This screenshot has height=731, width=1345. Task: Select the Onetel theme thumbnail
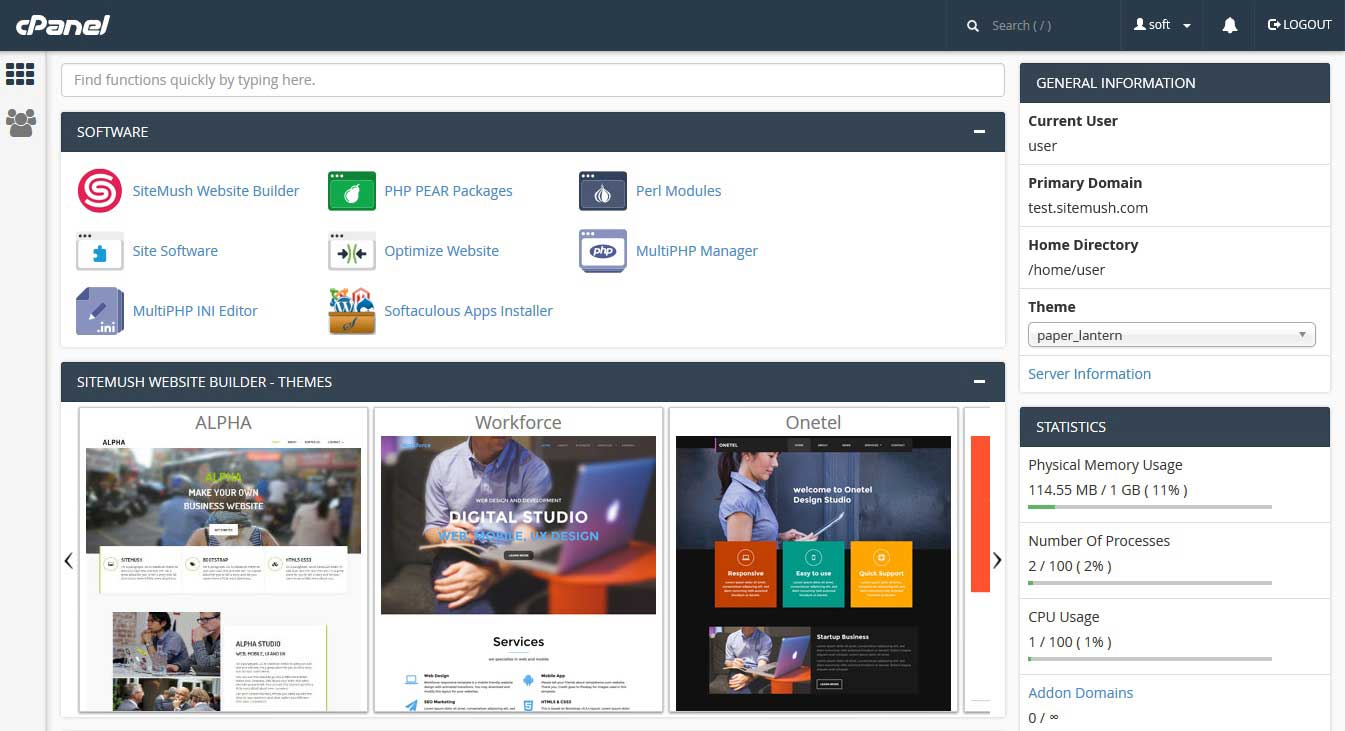[x=813, y=574]
